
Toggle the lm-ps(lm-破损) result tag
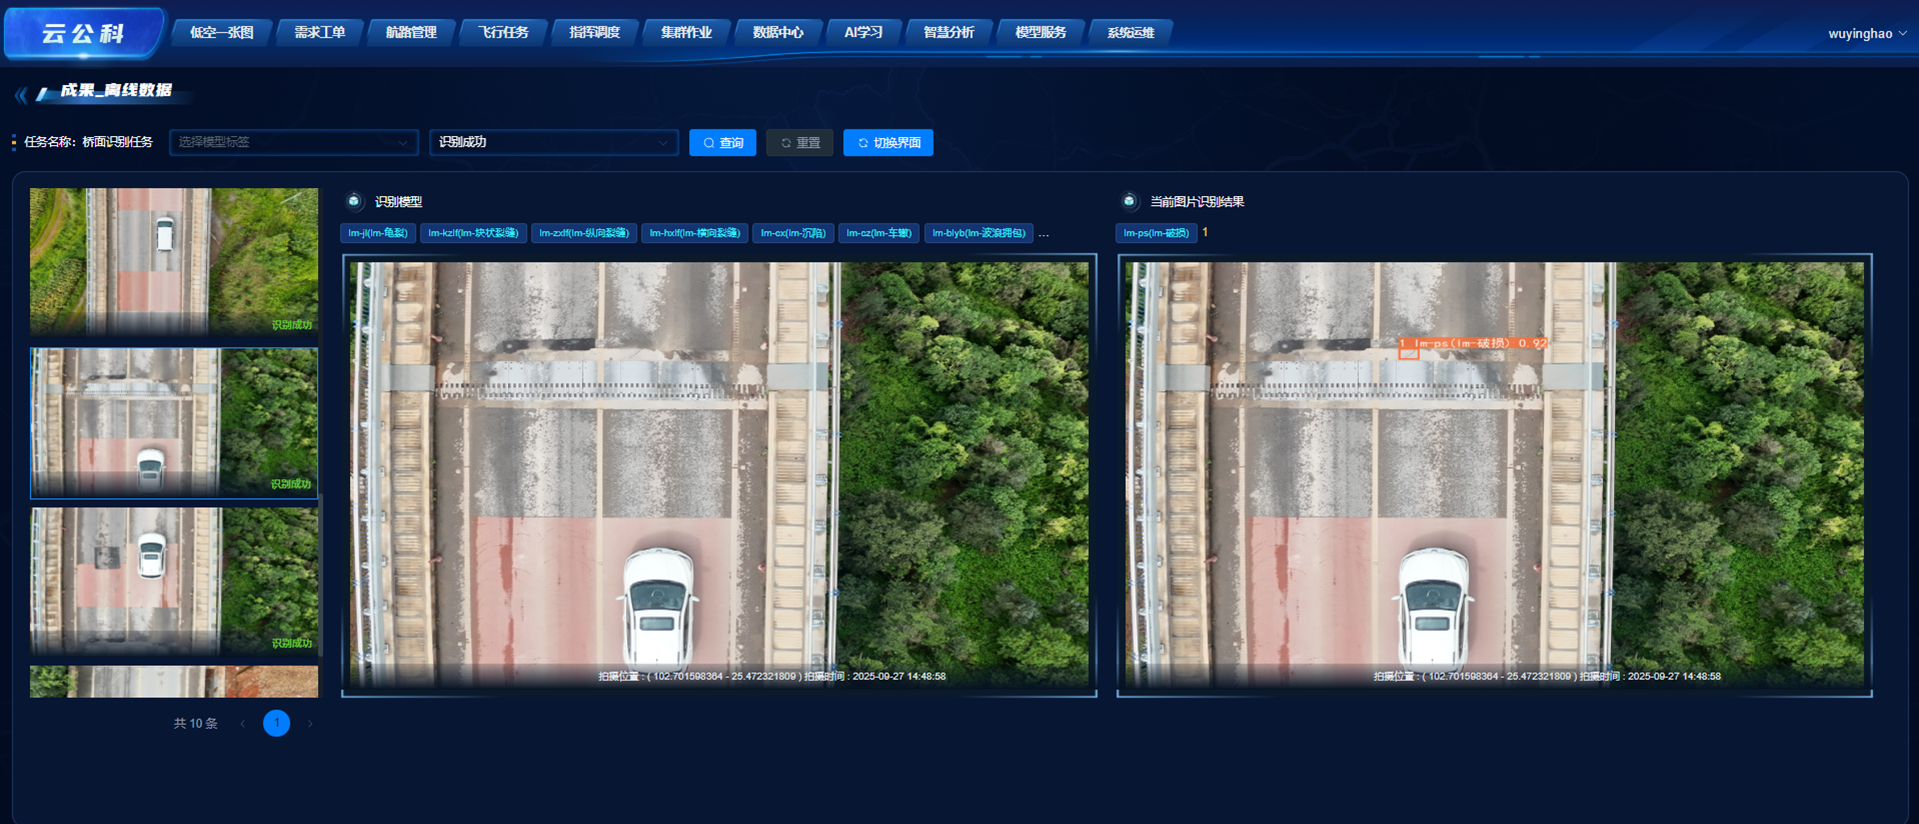pos(1156,233)
